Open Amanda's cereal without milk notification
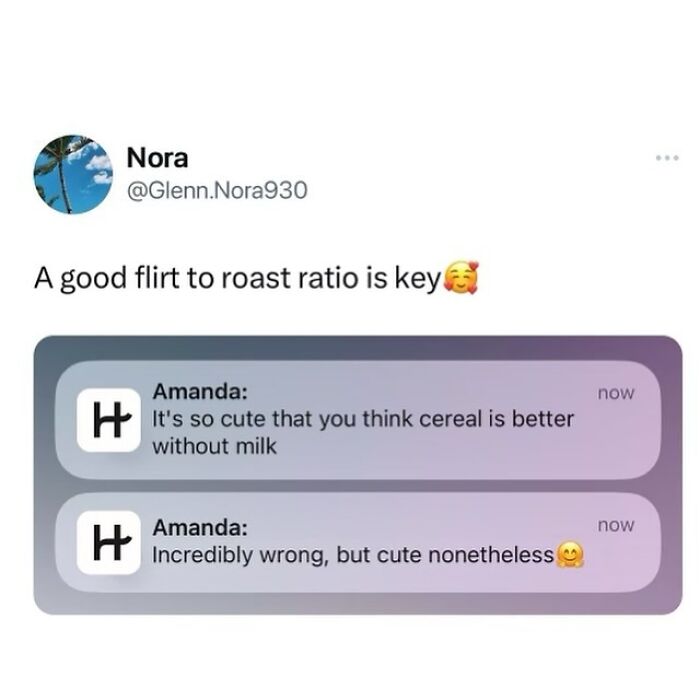 (358, 420)
